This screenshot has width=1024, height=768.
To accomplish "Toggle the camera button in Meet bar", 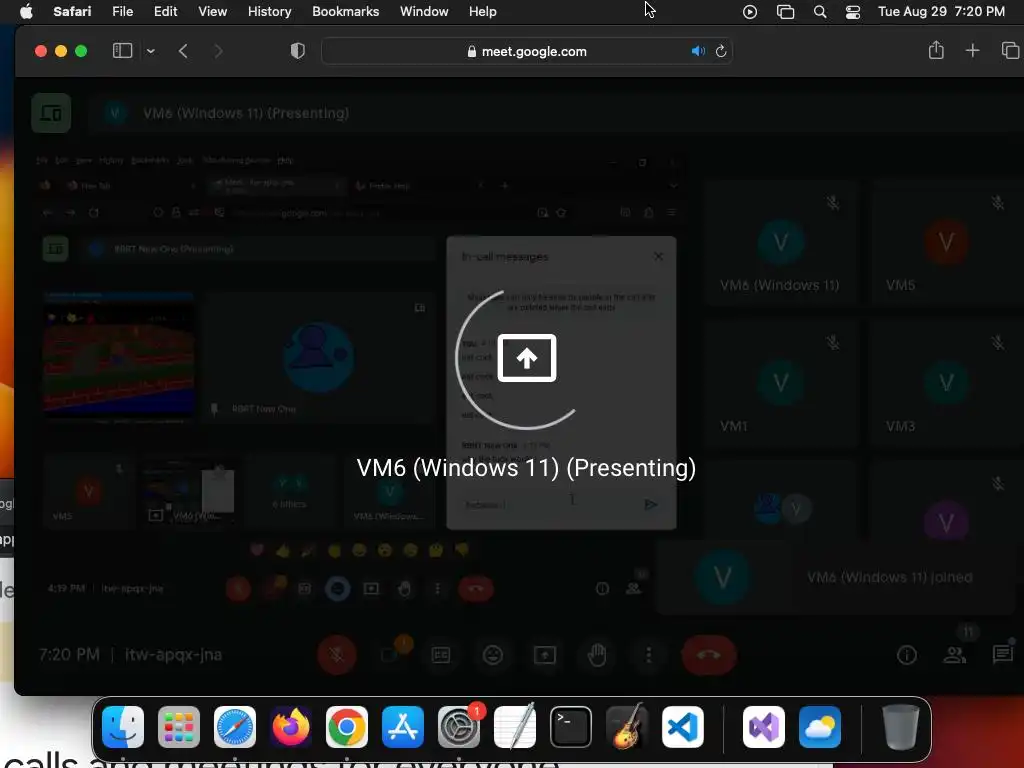I will tap(389, 654).
